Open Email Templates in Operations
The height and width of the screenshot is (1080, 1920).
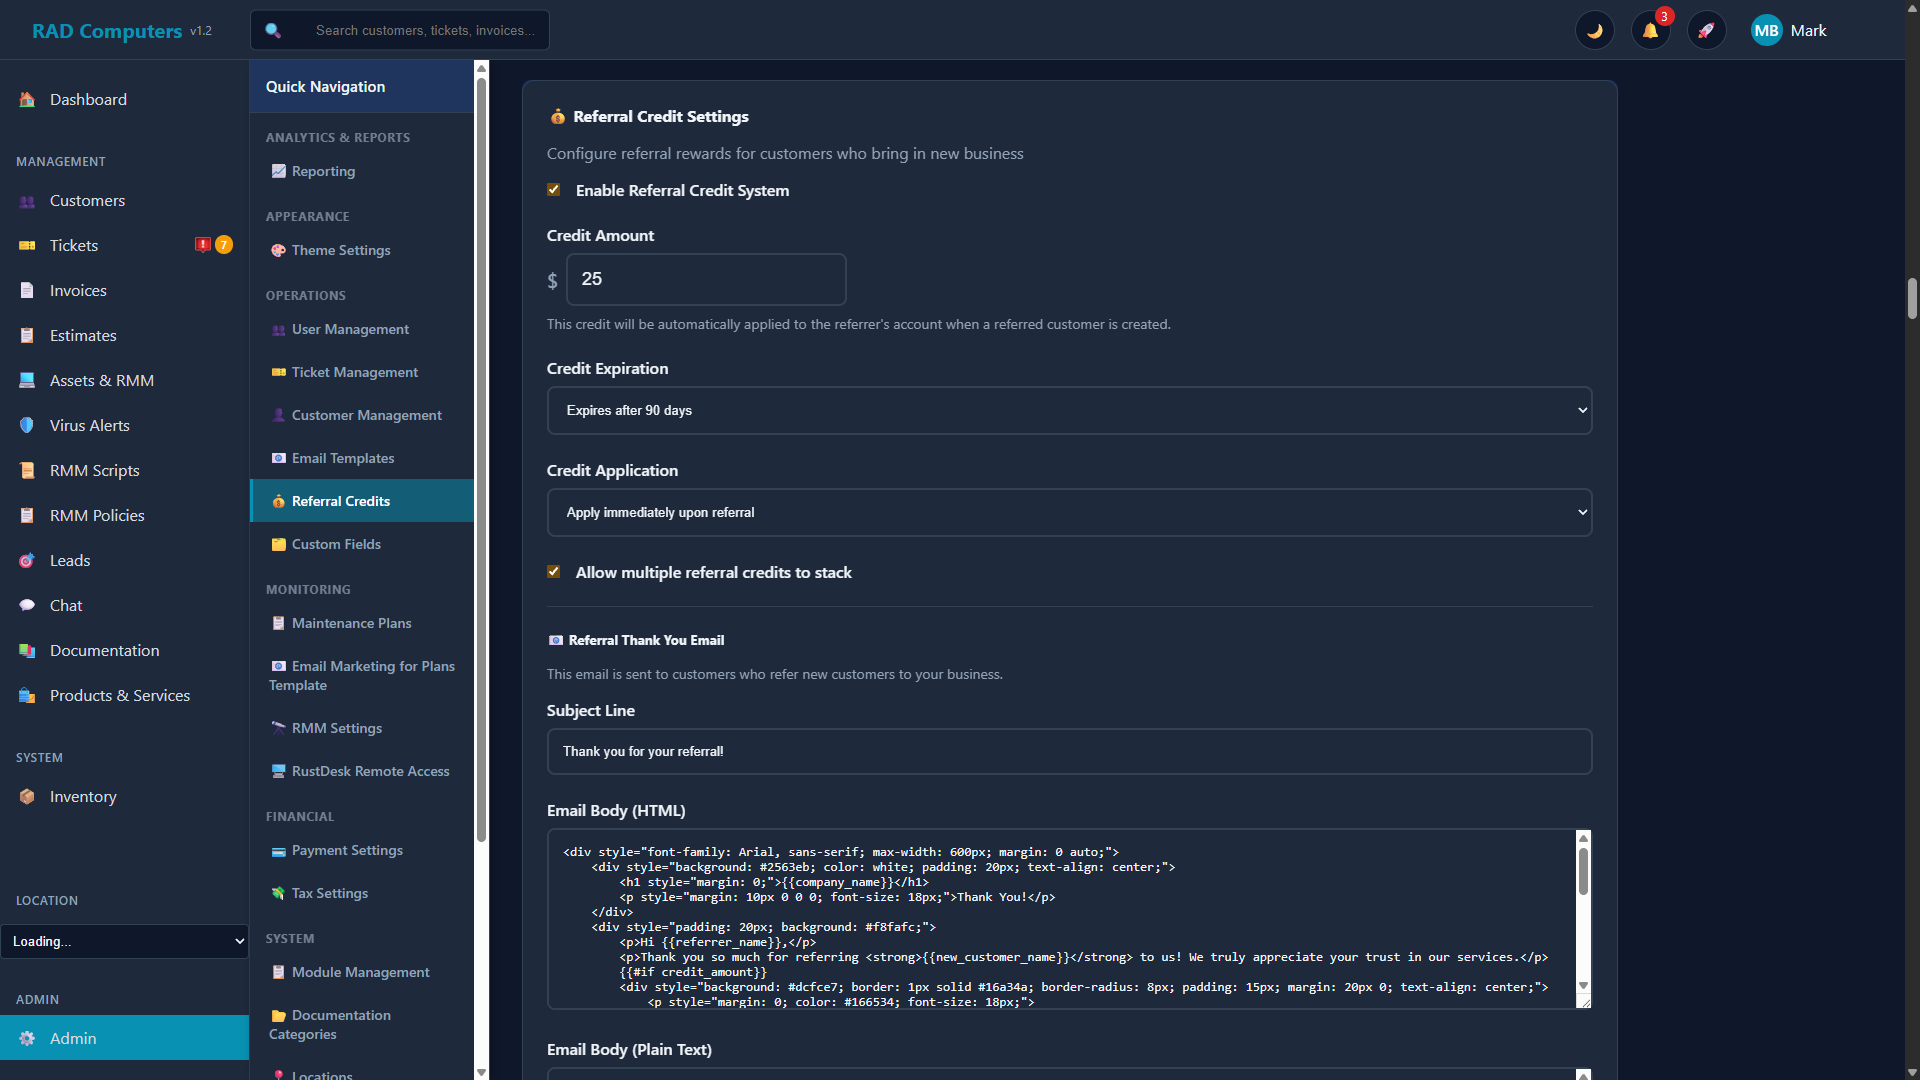point(343,458)
